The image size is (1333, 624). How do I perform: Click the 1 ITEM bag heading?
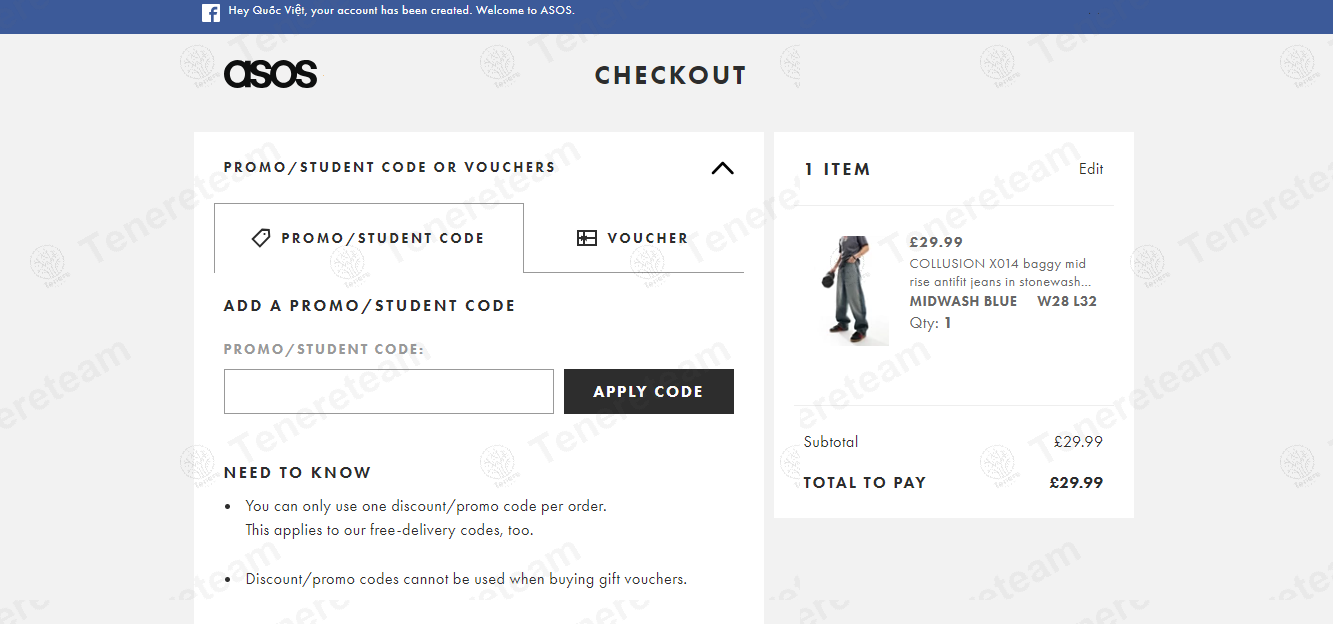point(837,170)
